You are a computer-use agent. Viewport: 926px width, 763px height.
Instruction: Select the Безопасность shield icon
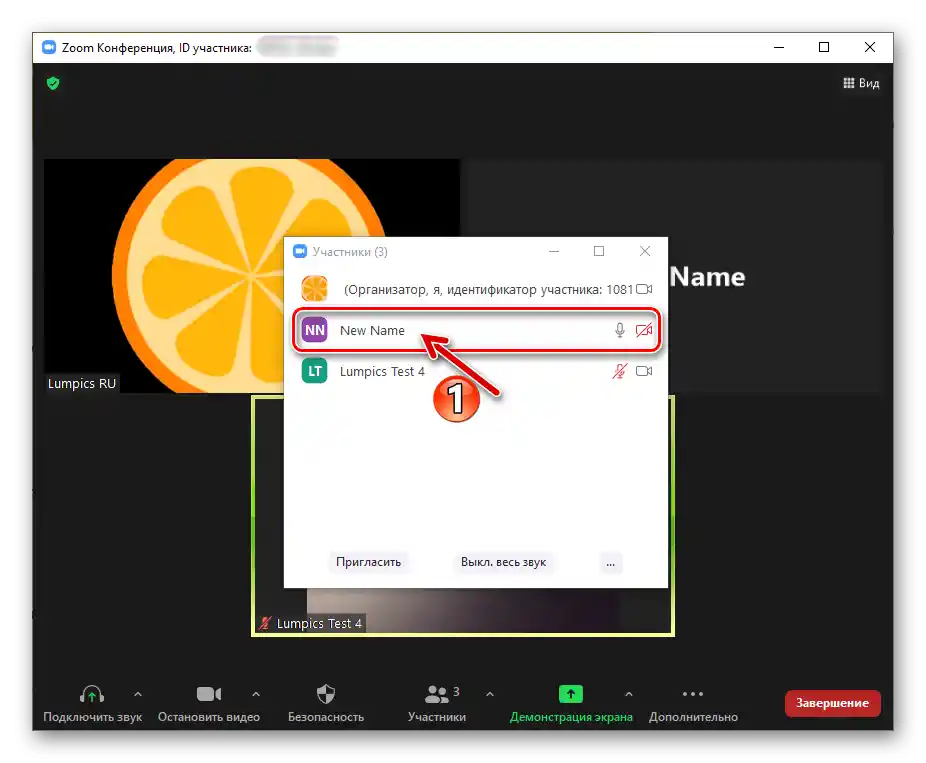pyautogui.click(x=325, y=693)
